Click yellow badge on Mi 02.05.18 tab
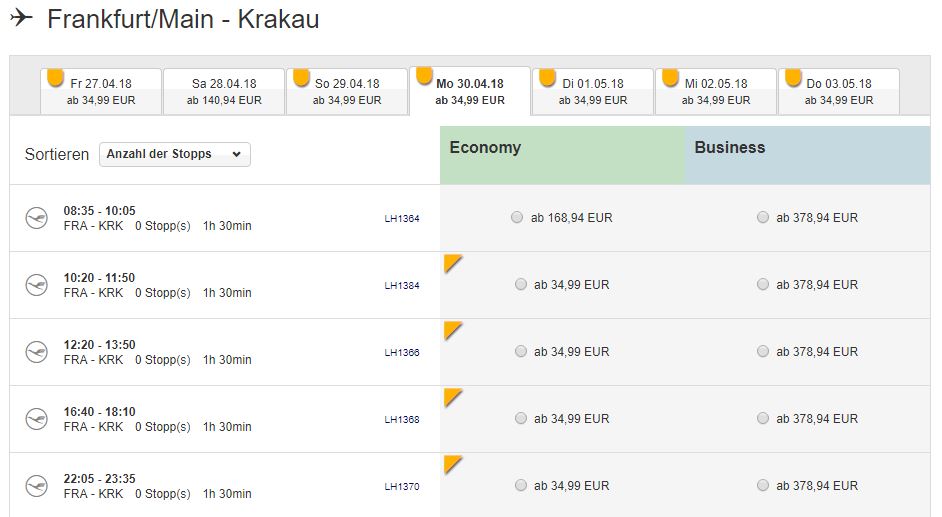 670,77
